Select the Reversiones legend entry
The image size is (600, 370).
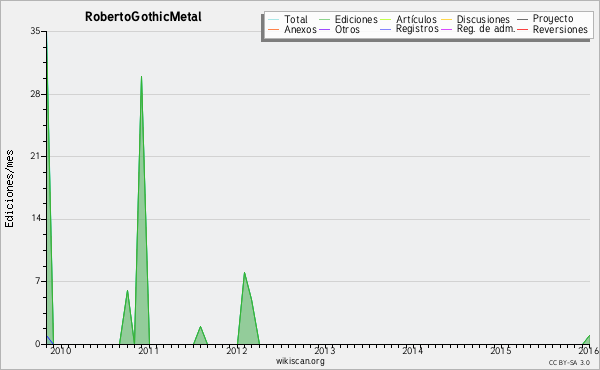click(x=560, y=29)
